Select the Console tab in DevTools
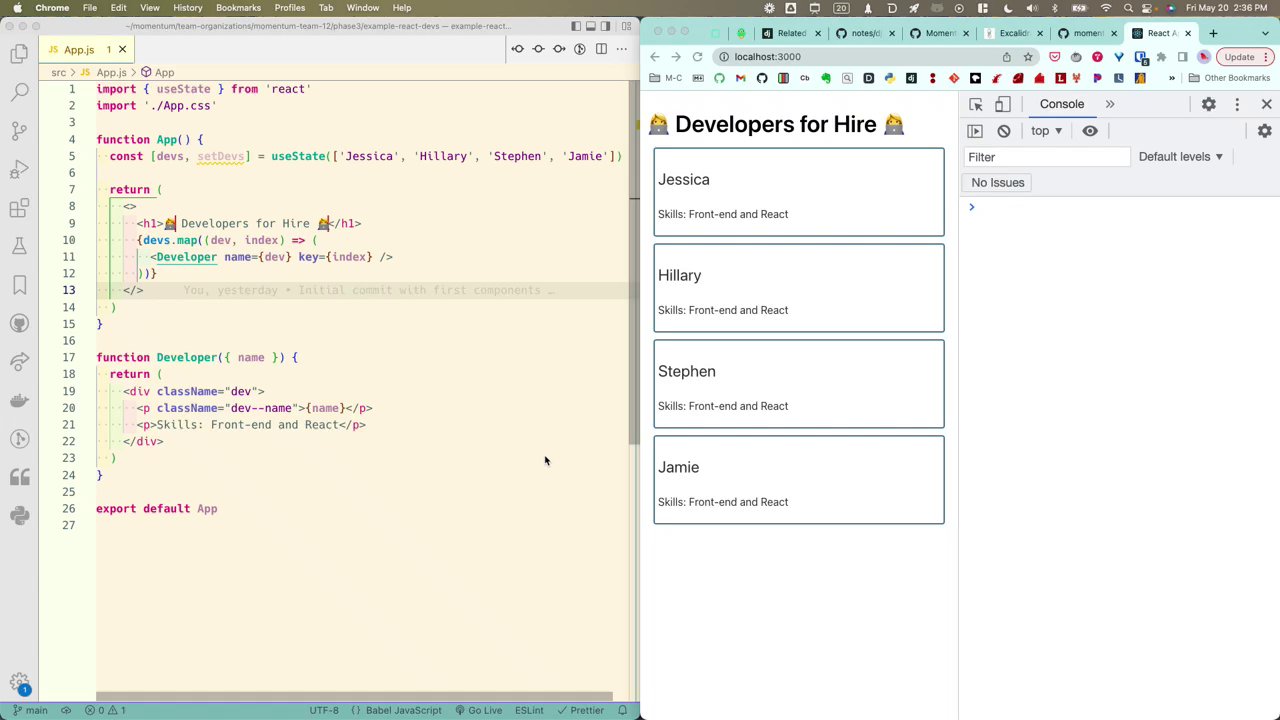Screen dimensions: 1280x720 [x=1061, y=104]
